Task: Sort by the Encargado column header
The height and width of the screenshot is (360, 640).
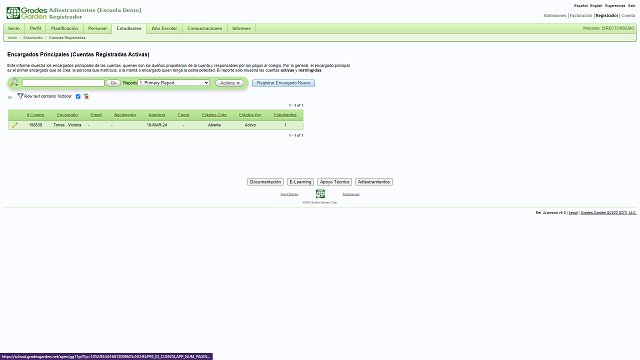Action: click(67, 115)
